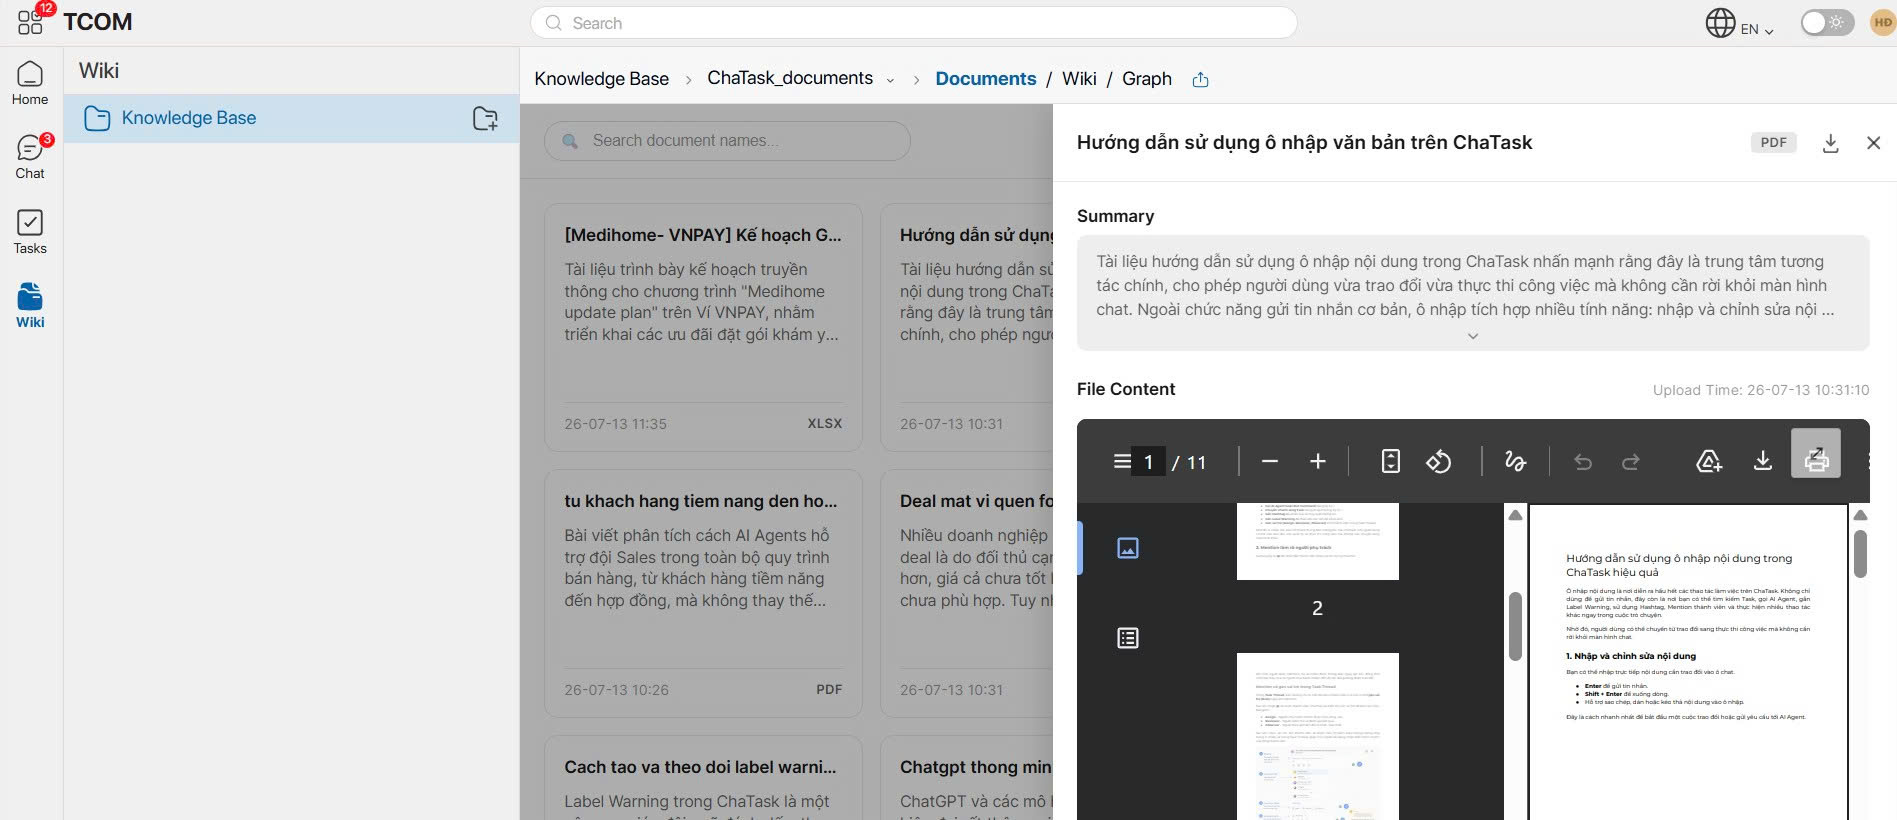Click the Knowledge Base breadcrumb
The image size is (1897, 820).
point(601,79)
